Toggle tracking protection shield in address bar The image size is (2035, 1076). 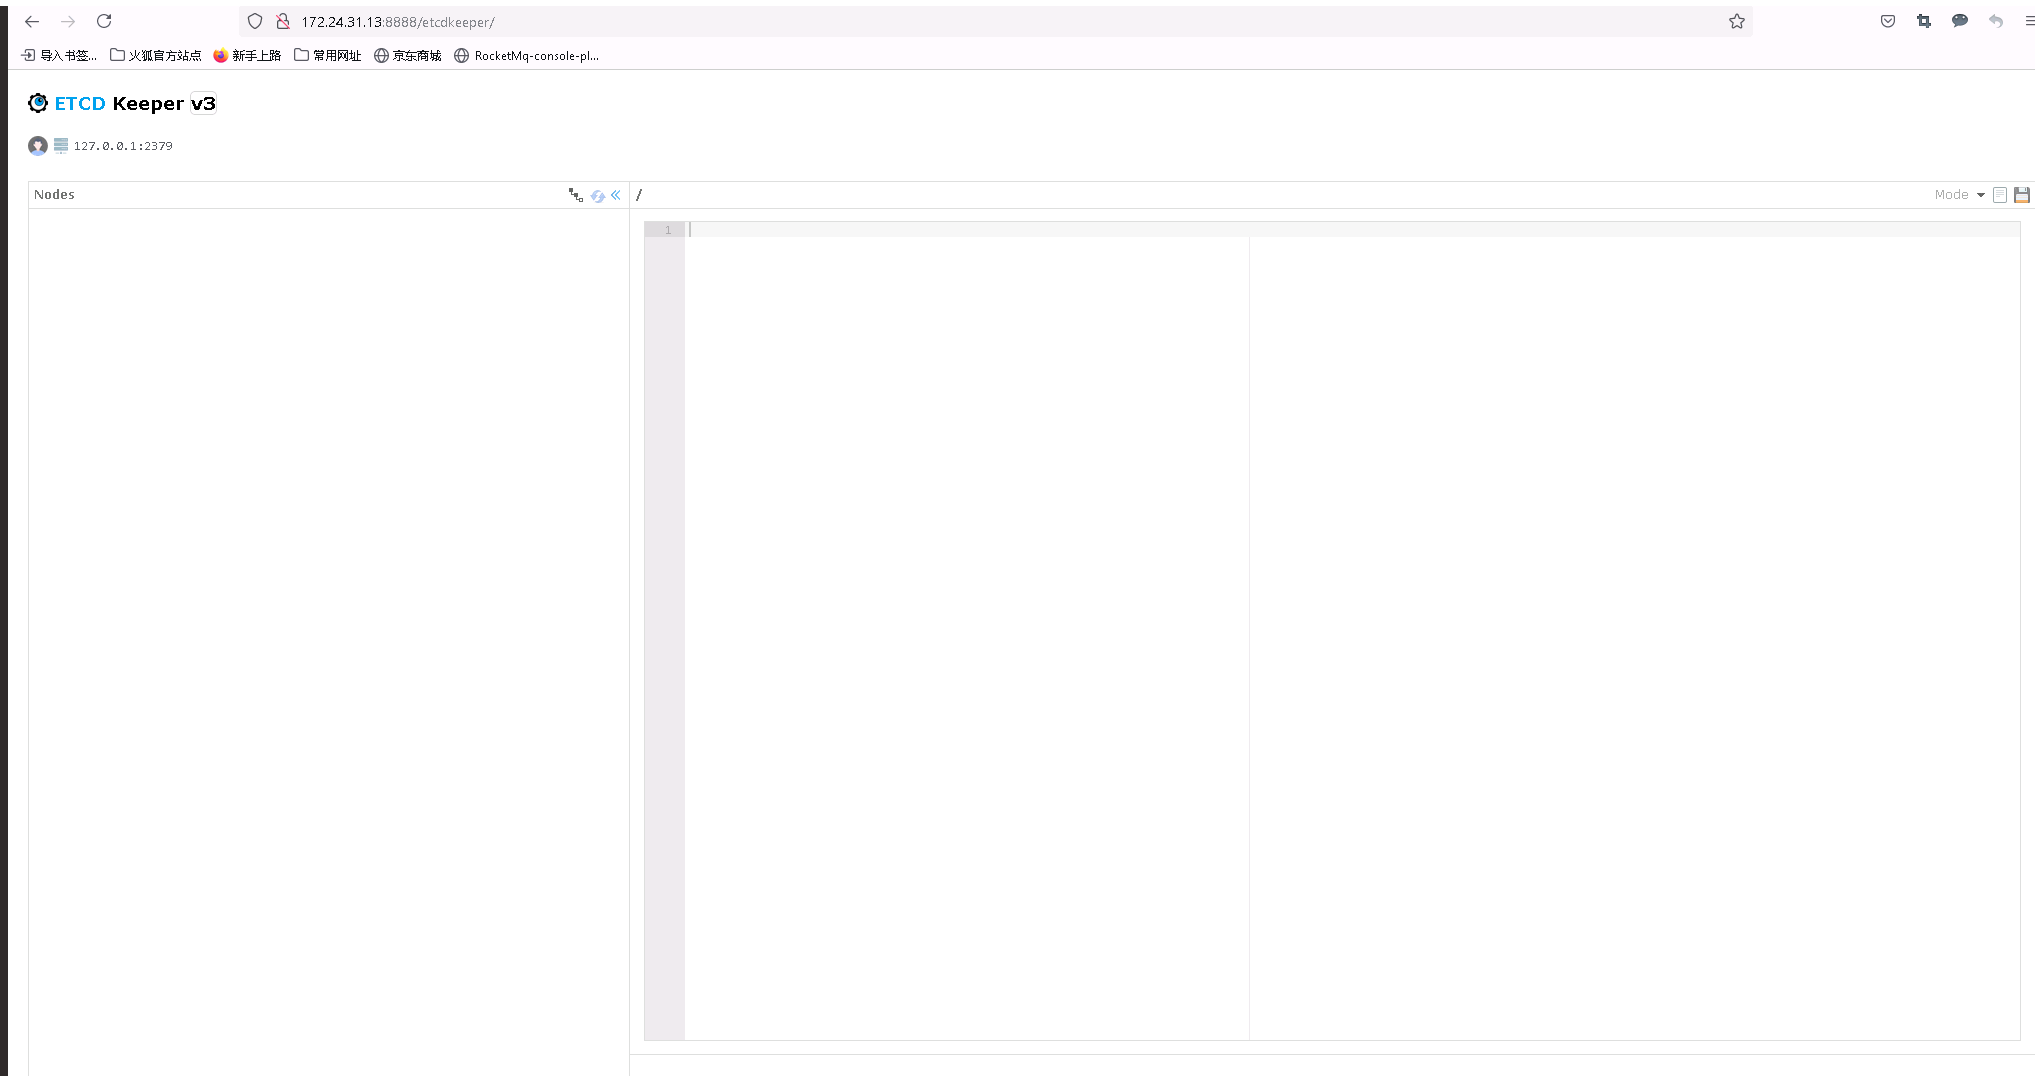[x=255, y=21]
